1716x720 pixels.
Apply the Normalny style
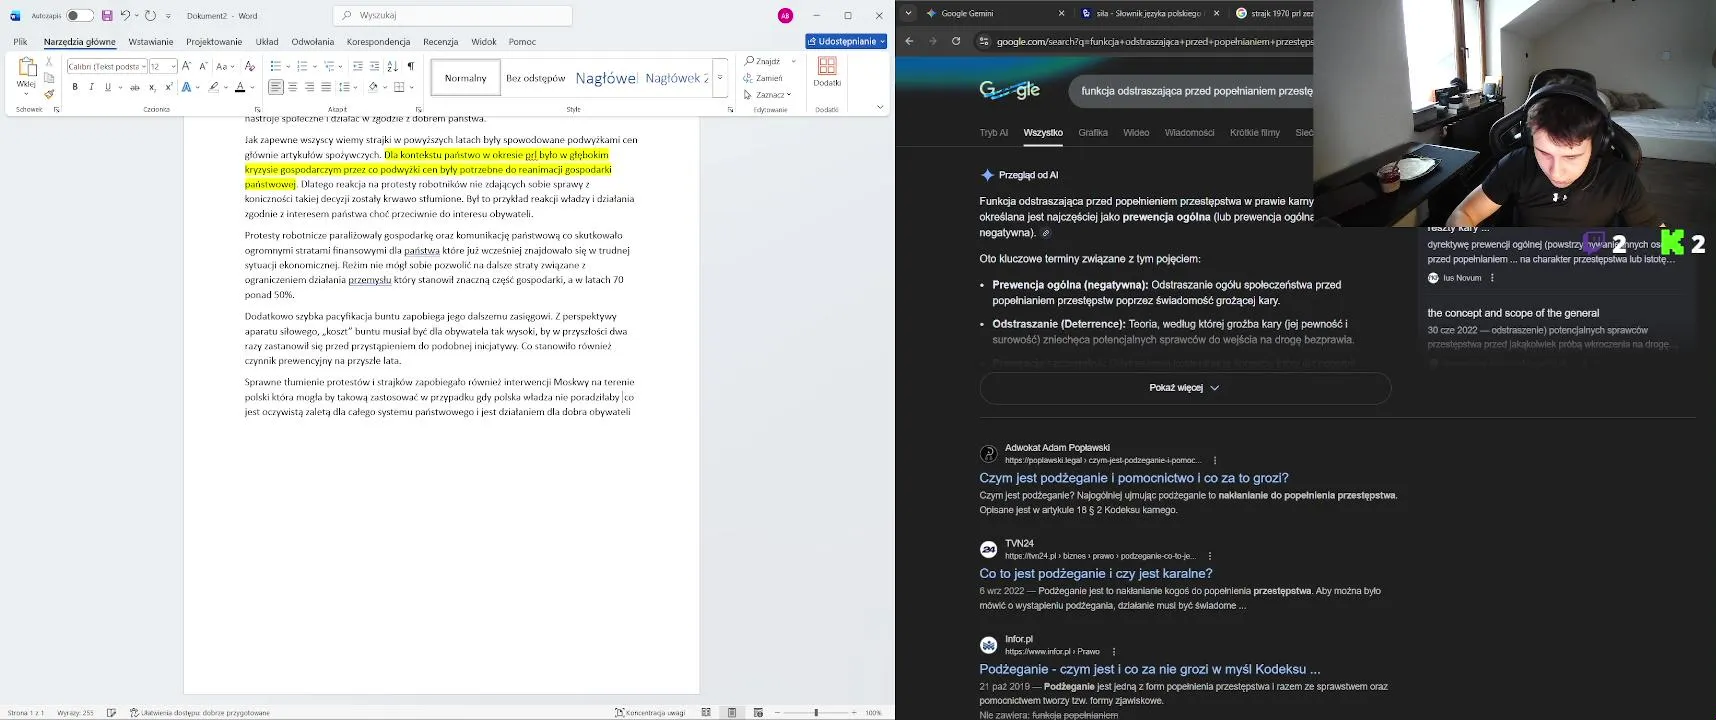(x=466, y=78)
